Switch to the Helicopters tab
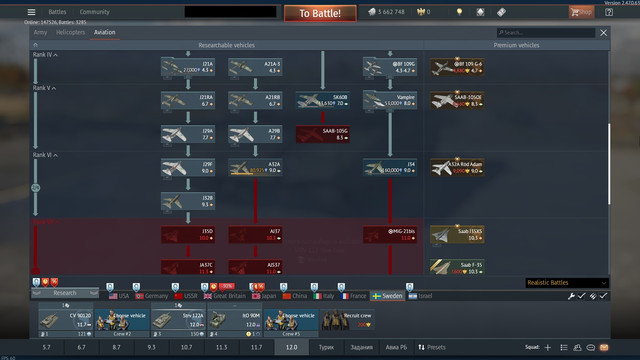Viewport: 640px width, 360px height. [70, 32]
